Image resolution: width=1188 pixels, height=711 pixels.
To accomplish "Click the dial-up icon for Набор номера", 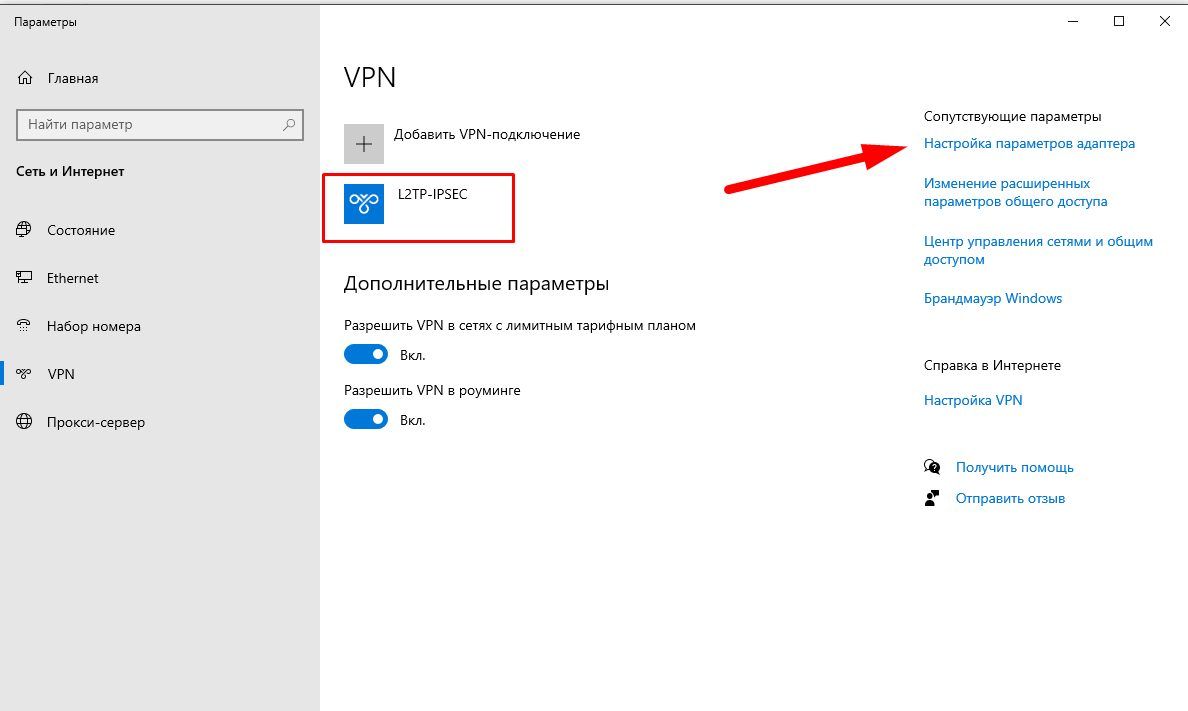I will click(24, 326).
